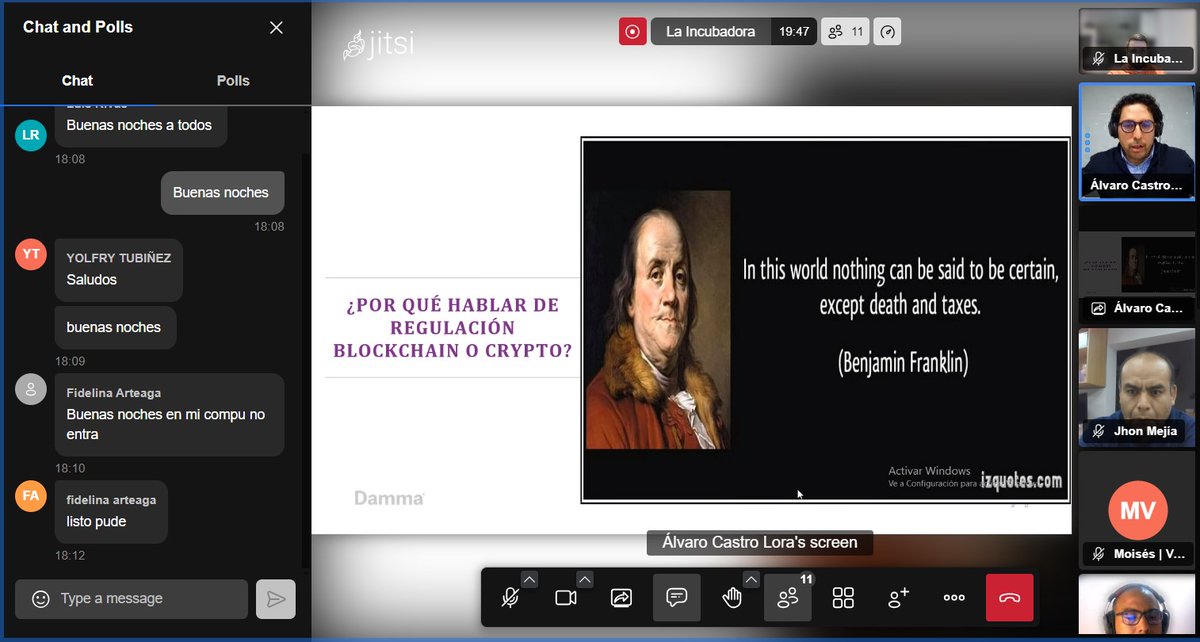Select Moisés MV avatar thumbnail
1200x642 pixels.
pyautogui.click(x=1137, y=510)
